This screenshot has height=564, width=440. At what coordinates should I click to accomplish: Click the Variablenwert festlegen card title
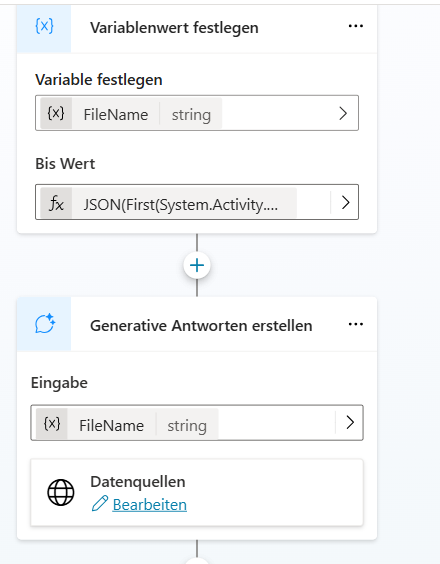click(x=174, y=28)
